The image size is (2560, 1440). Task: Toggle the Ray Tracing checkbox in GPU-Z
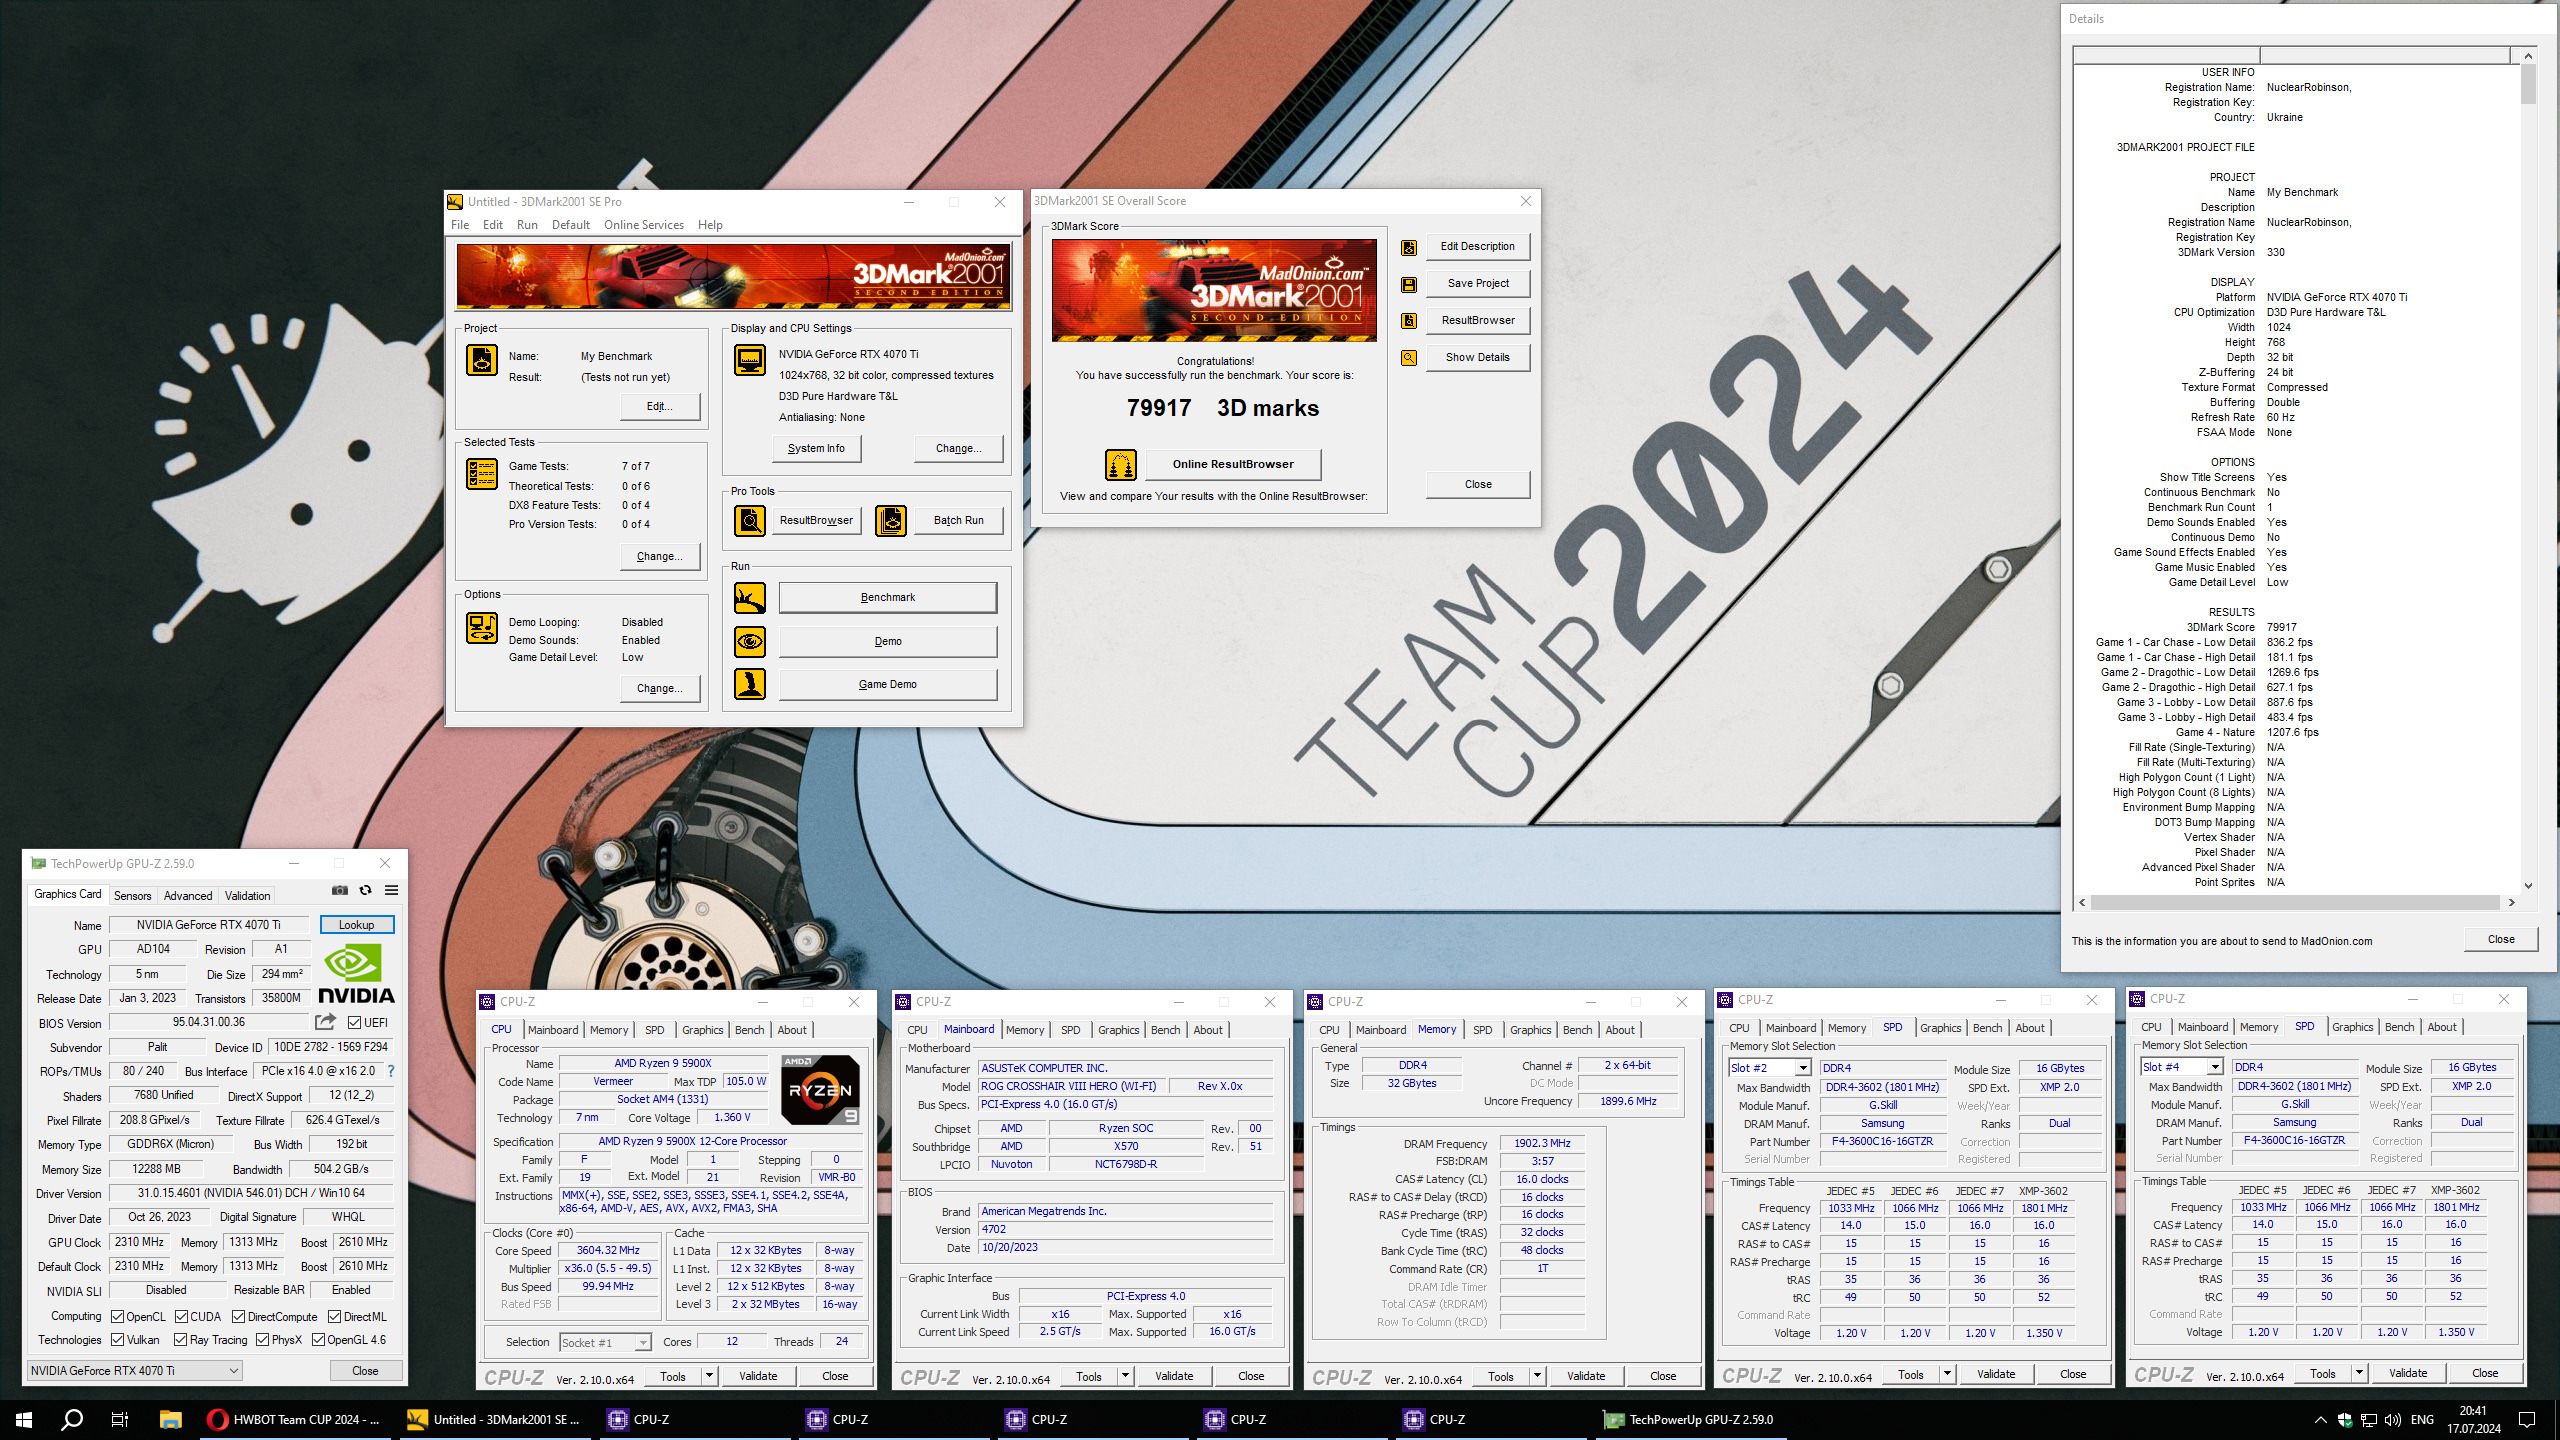[181, 1340]
